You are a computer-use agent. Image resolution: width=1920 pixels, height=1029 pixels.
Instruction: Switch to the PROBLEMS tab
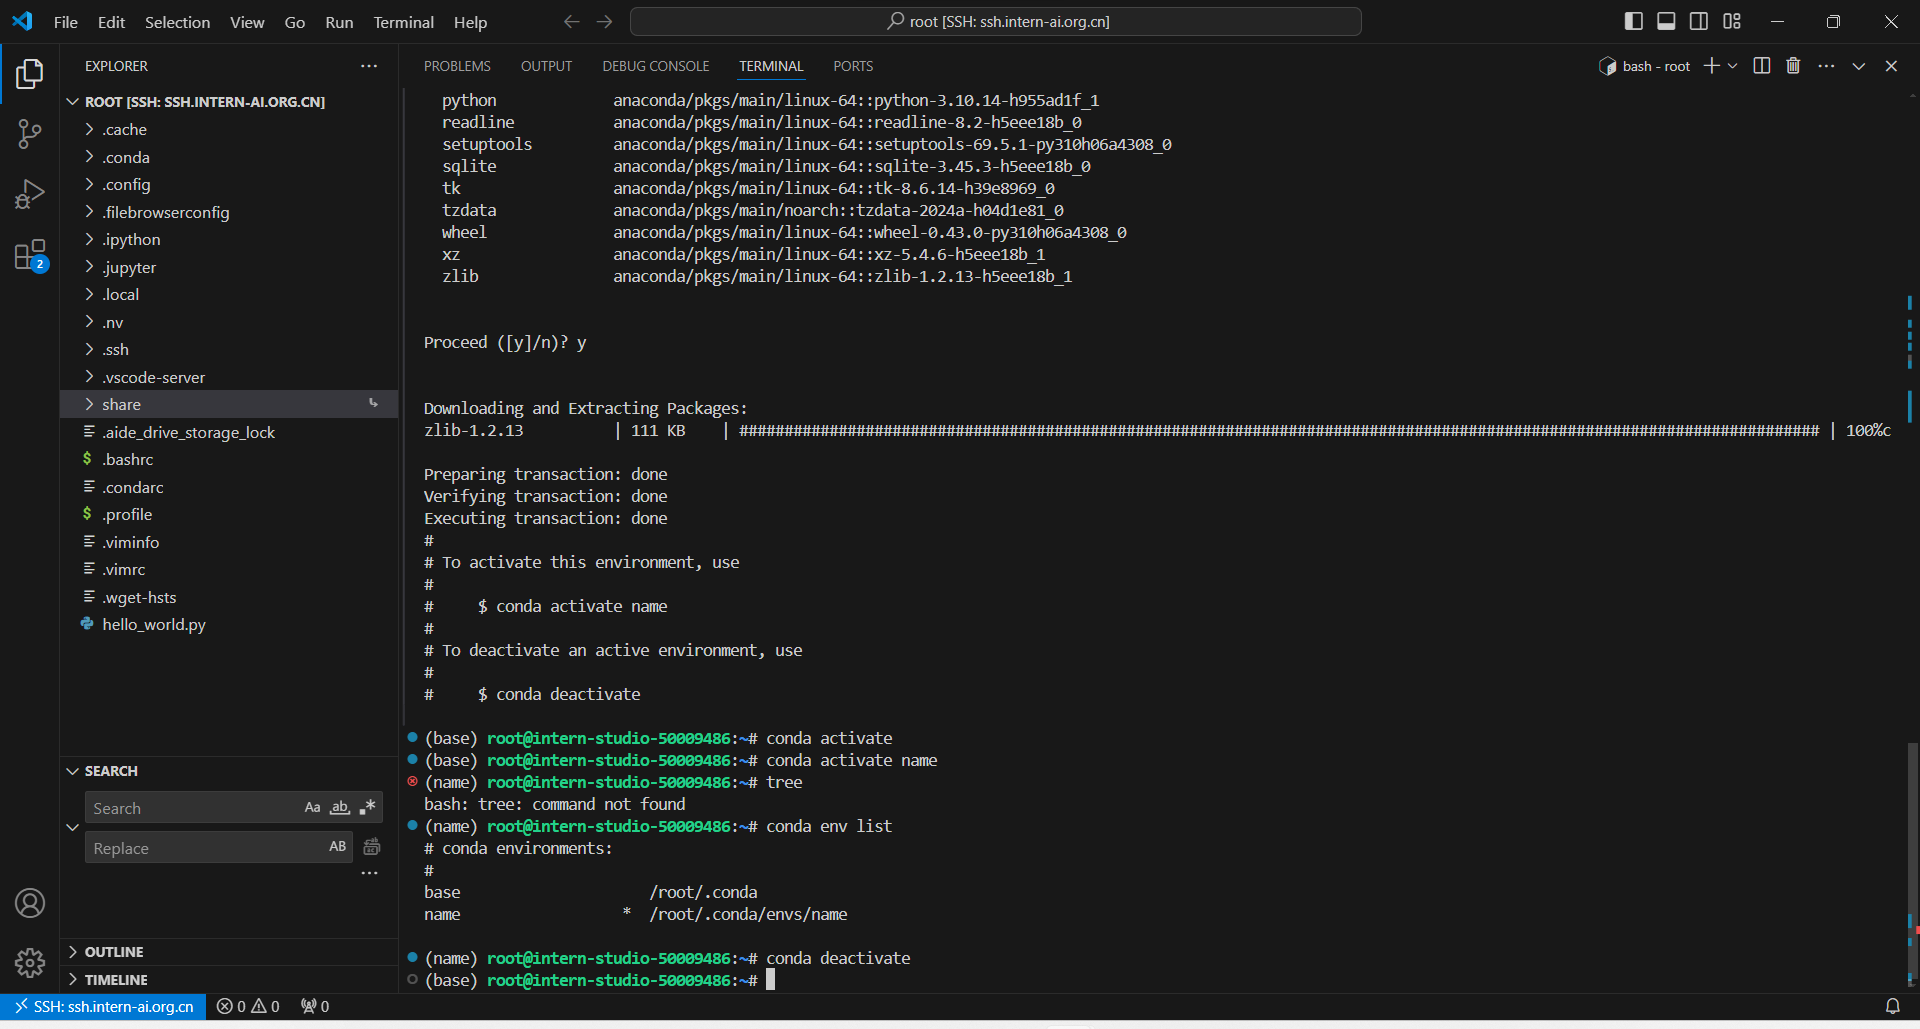point(457,66)
